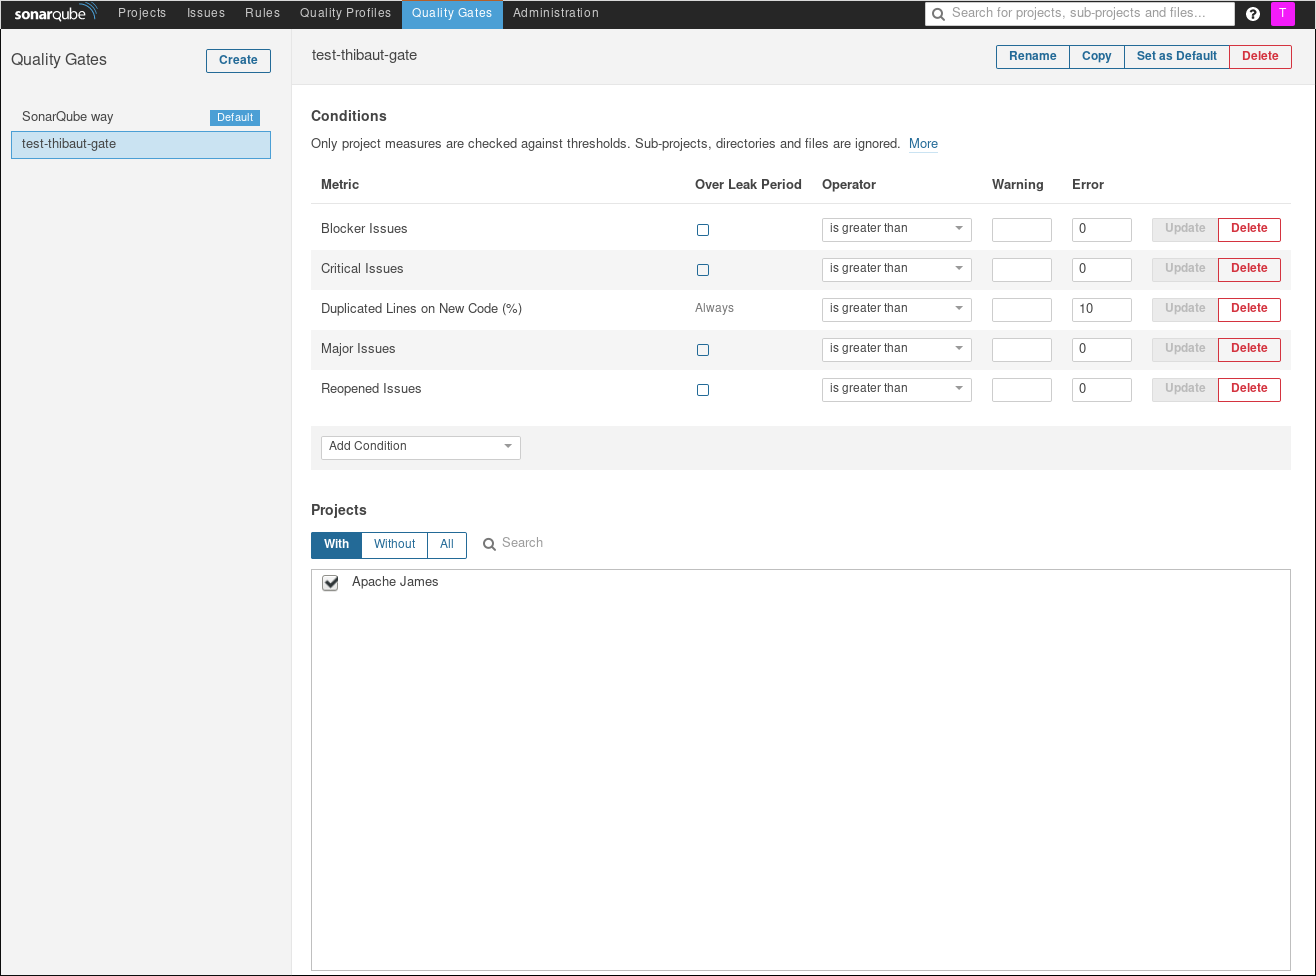Delete the Major Issues condition
This screenshot has height=976, width=1316.
coord(1249,349)
